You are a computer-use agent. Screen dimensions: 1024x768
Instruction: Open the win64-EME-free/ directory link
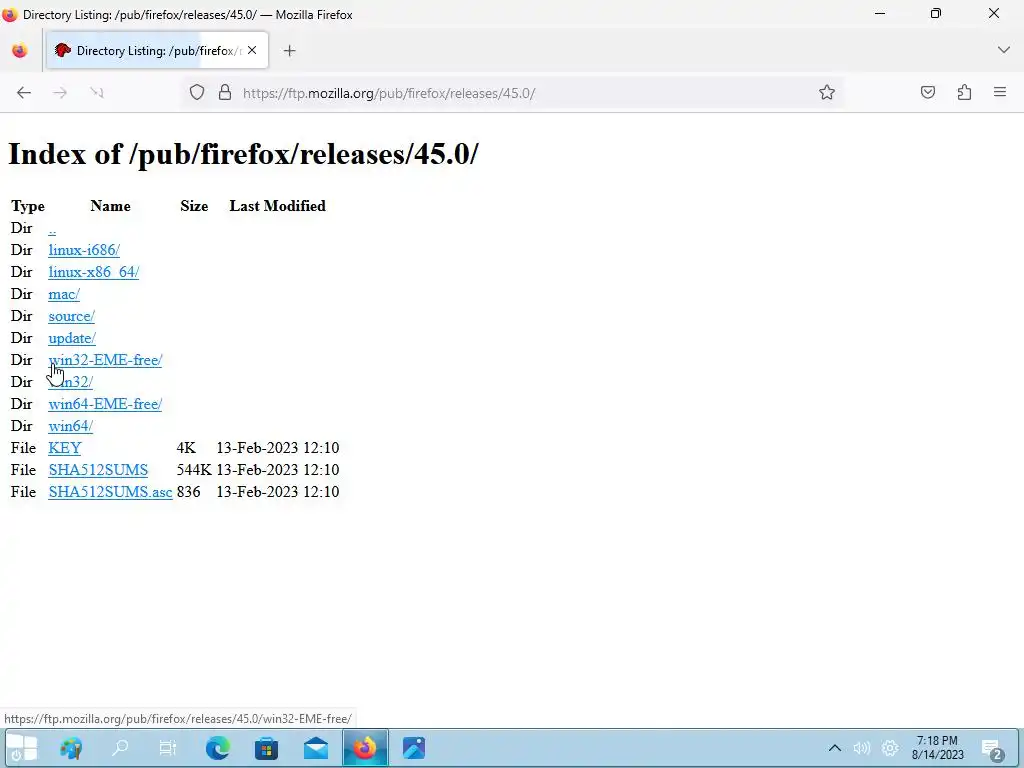pos(105,404)
